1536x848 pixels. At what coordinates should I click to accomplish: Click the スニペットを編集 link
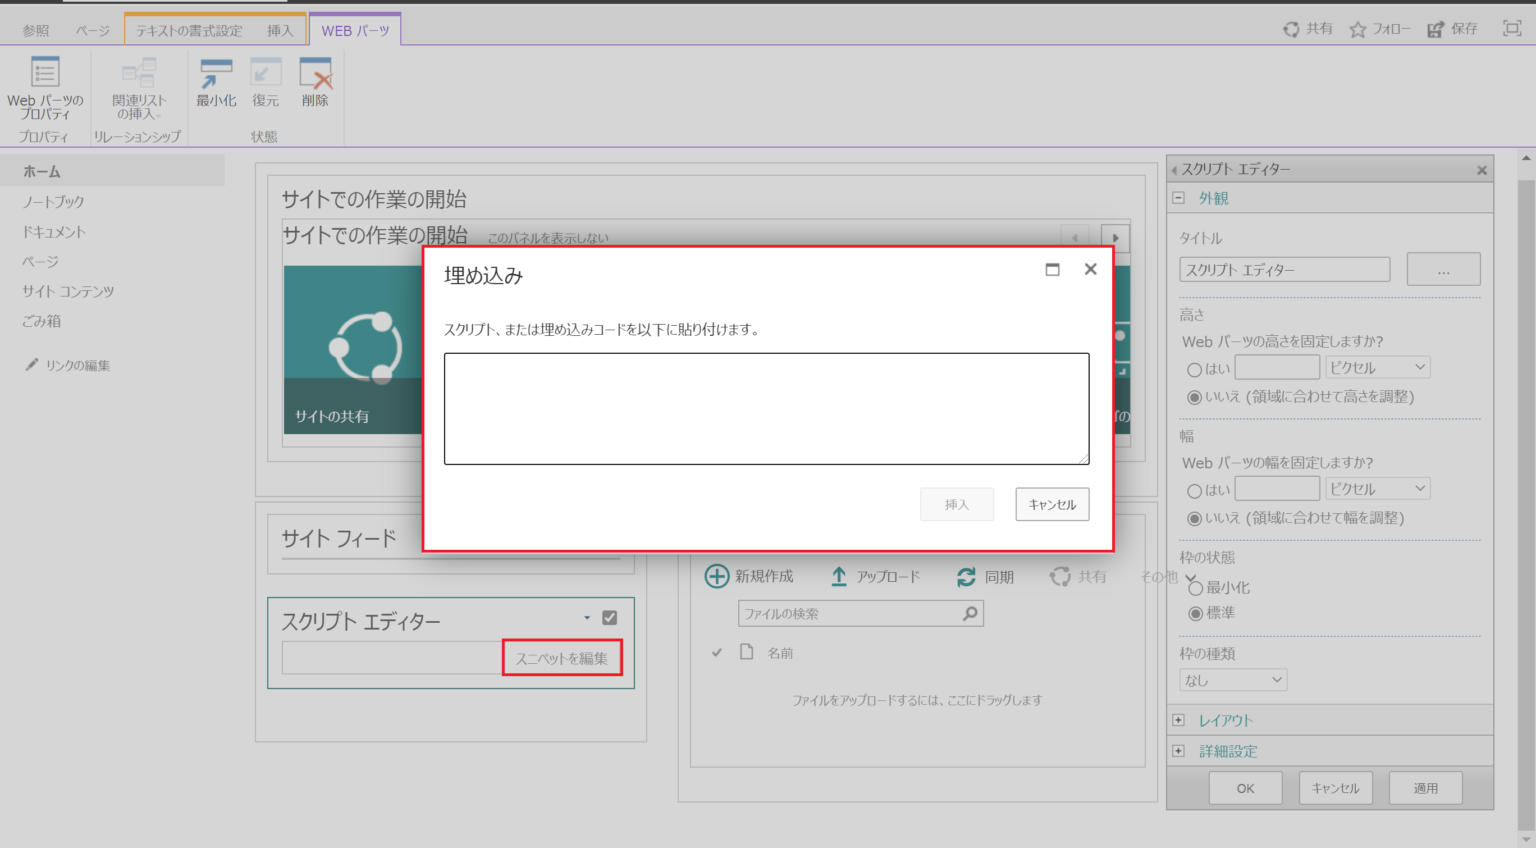[x=561, y=658]
